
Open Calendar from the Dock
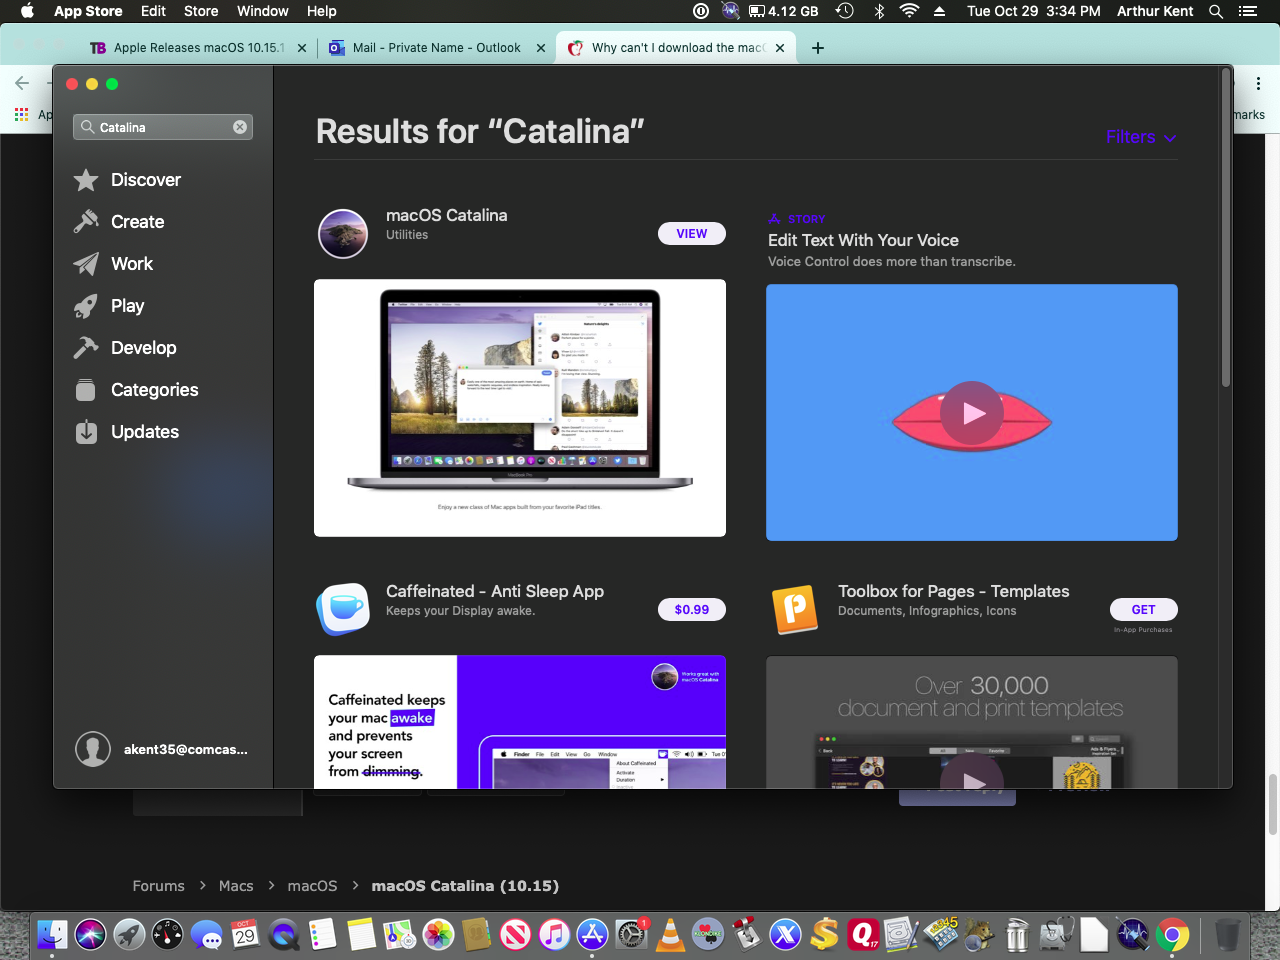click(x=245, y=935)
